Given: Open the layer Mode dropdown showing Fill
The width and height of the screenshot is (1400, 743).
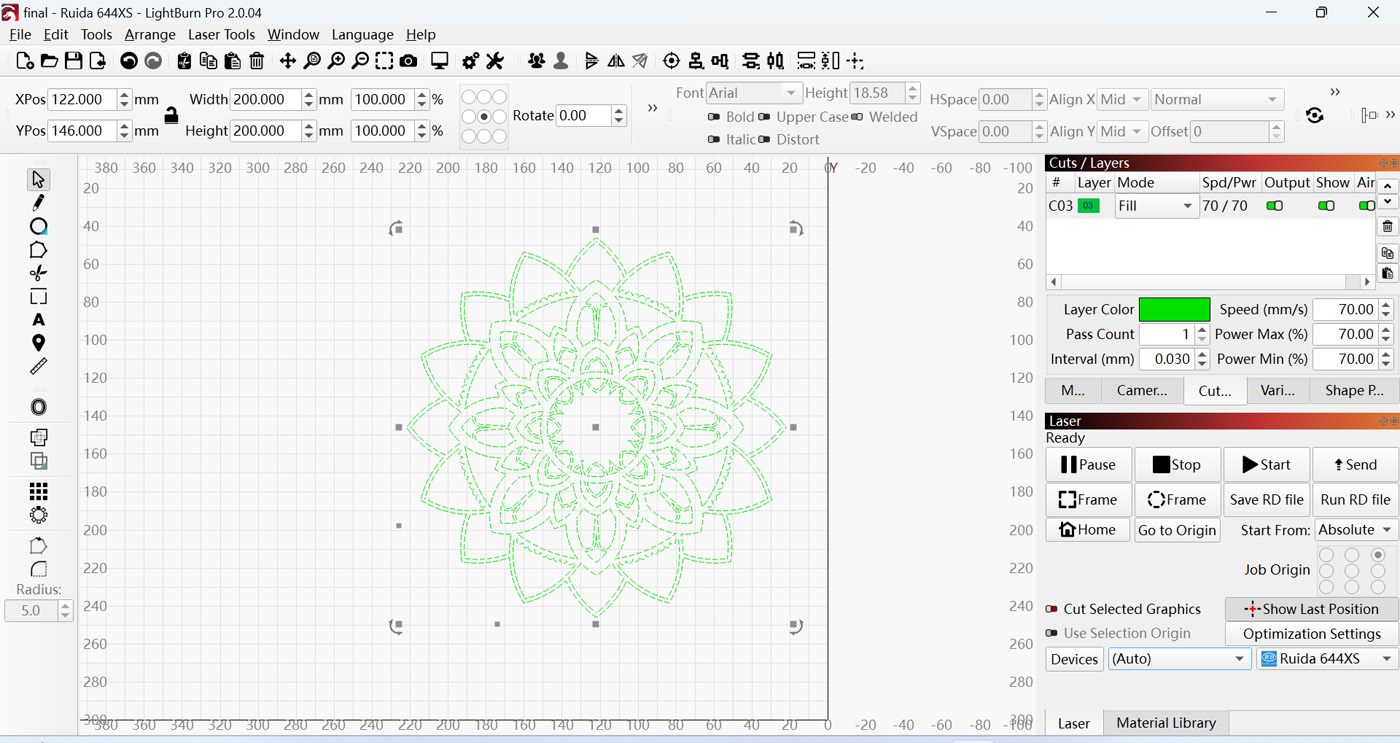Looking at the screenshot, I should tap(1157, 206).
